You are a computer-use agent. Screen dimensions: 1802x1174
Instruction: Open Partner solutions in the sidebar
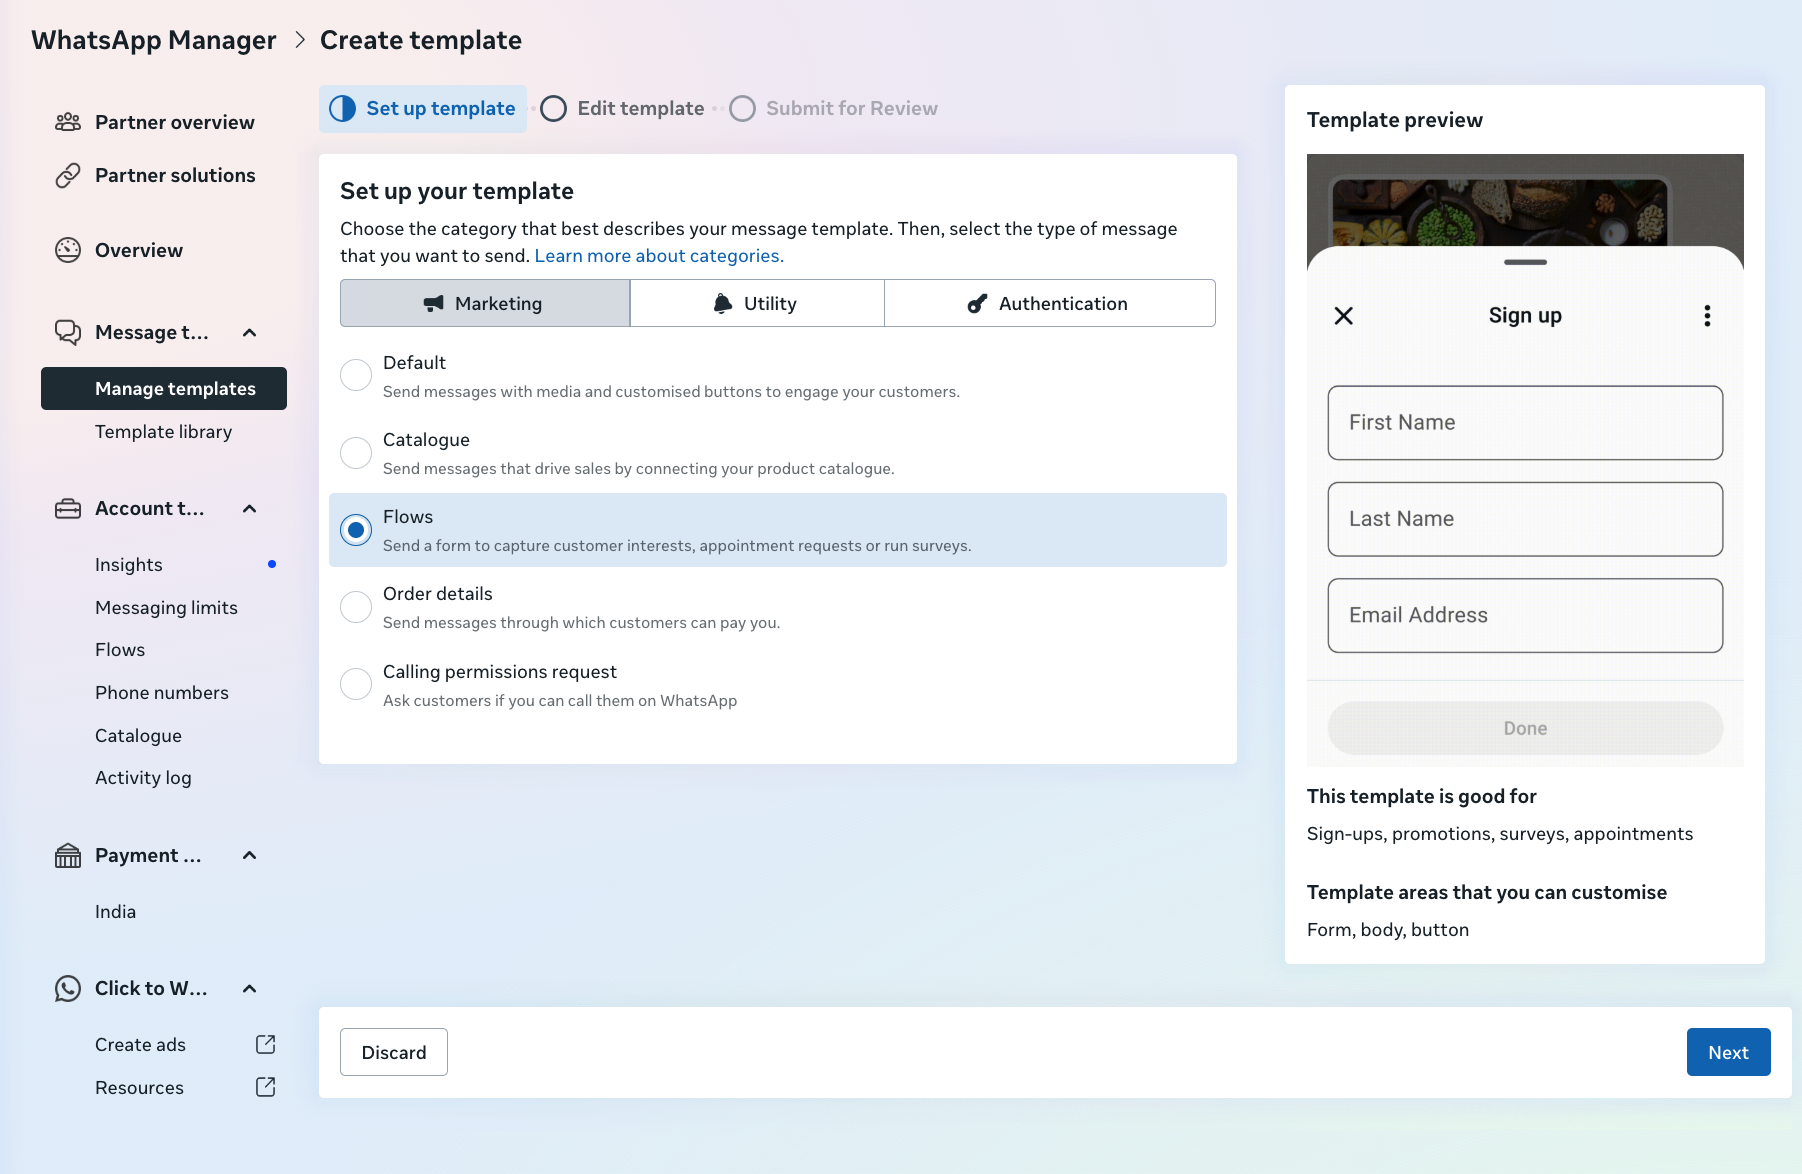174,175
